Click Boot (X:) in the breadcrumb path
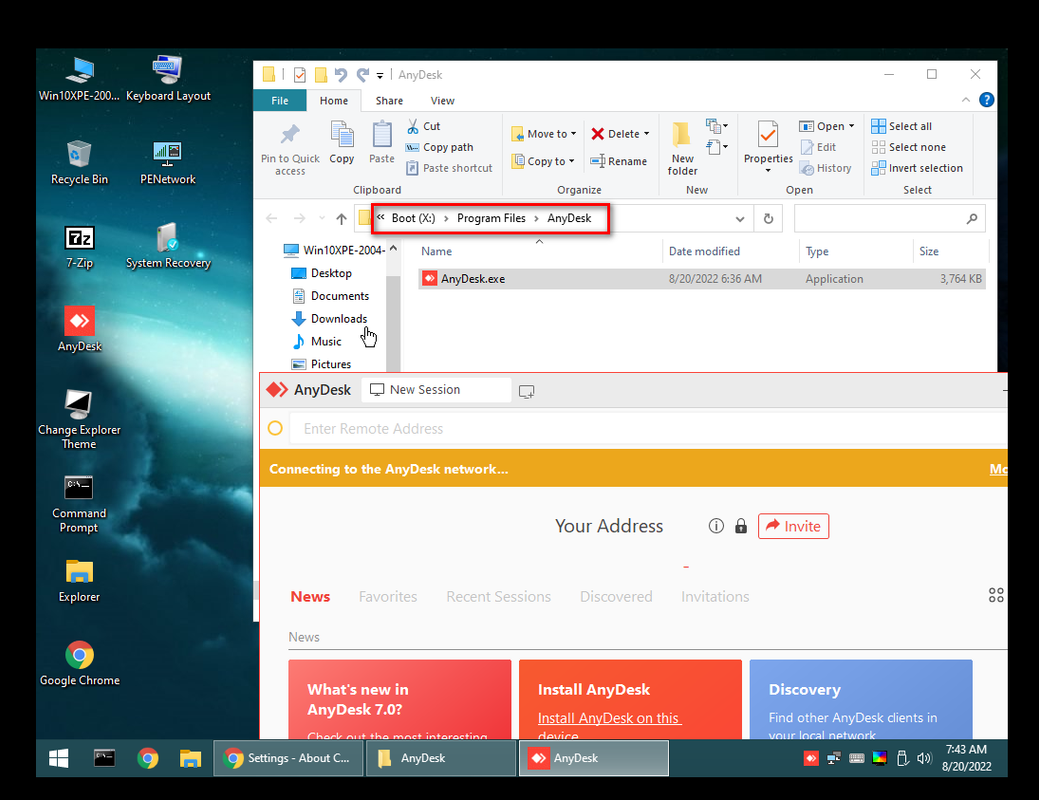1039x800 pixels. click(413, 218)
